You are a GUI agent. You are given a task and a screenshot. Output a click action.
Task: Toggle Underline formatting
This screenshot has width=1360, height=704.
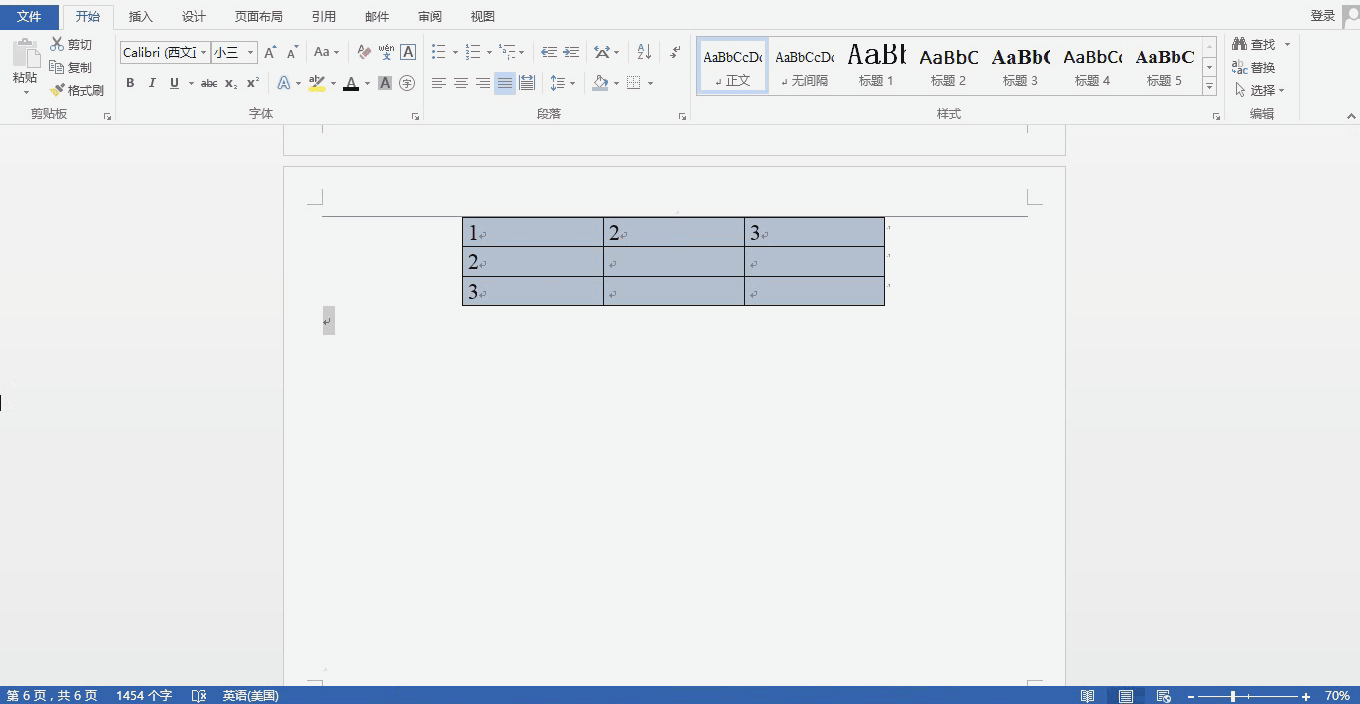pos(174,83)
